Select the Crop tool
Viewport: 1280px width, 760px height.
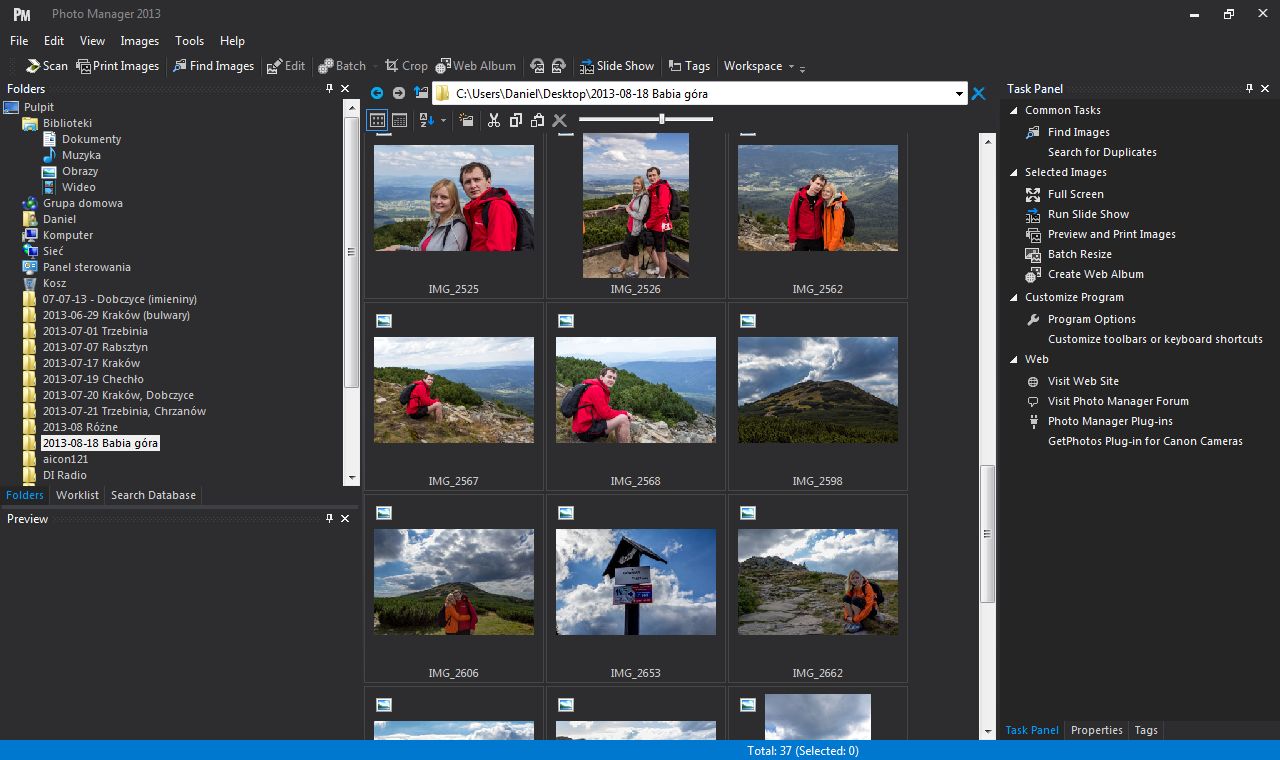tap(406, 66)
